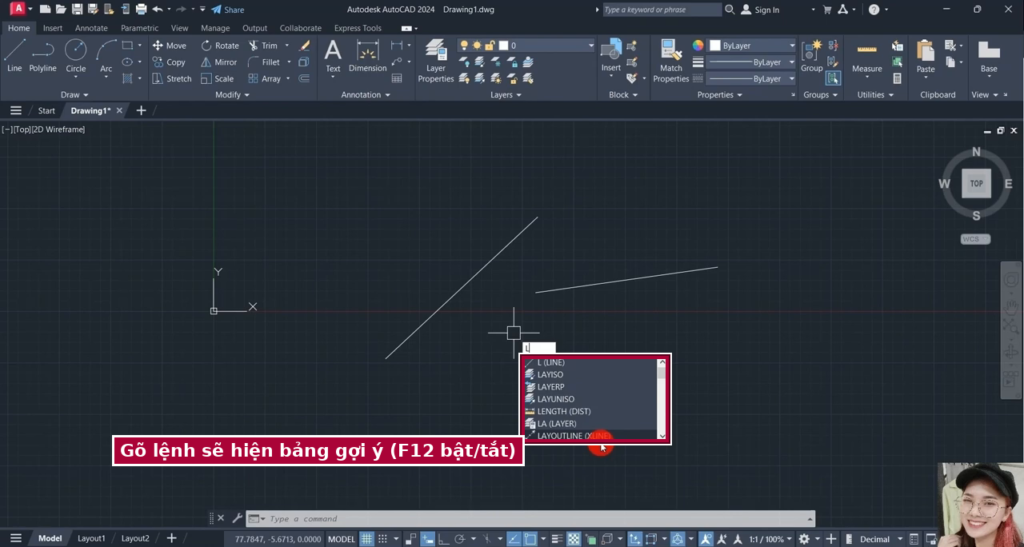The width and height of the screenshot is (1024, 547).
Task: Click the Offset tool icon
Action: [x=304, y=78]
